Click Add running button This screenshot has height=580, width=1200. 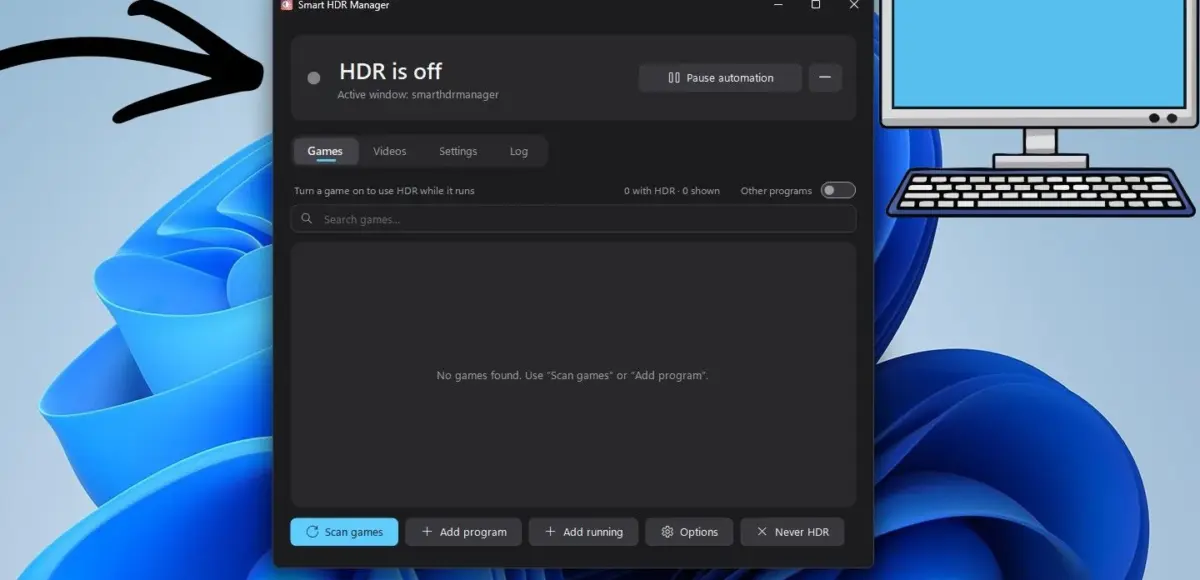(x=584, y=532)
